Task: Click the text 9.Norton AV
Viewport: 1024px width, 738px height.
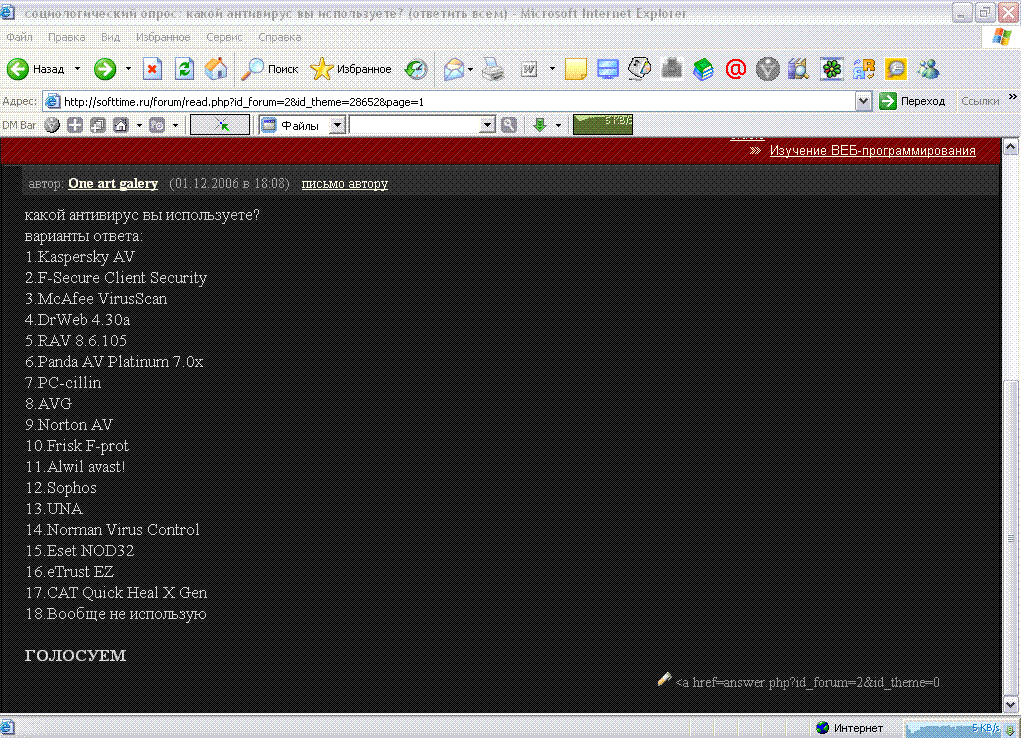Action: pos(69,425)
